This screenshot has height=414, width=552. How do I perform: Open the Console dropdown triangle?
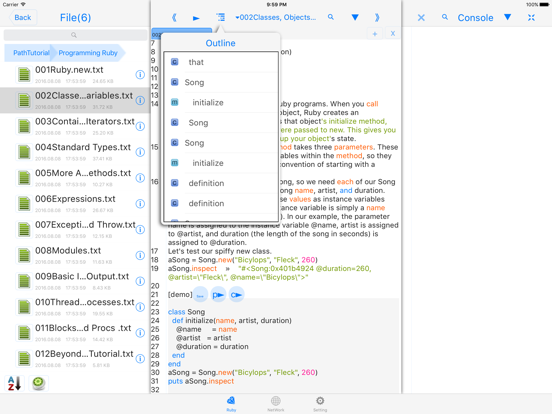point(507,17)
